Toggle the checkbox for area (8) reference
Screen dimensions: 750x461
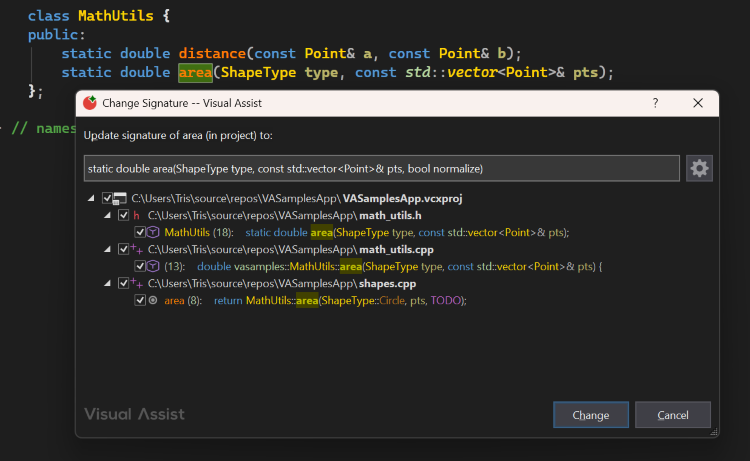[x=140, y=300]
